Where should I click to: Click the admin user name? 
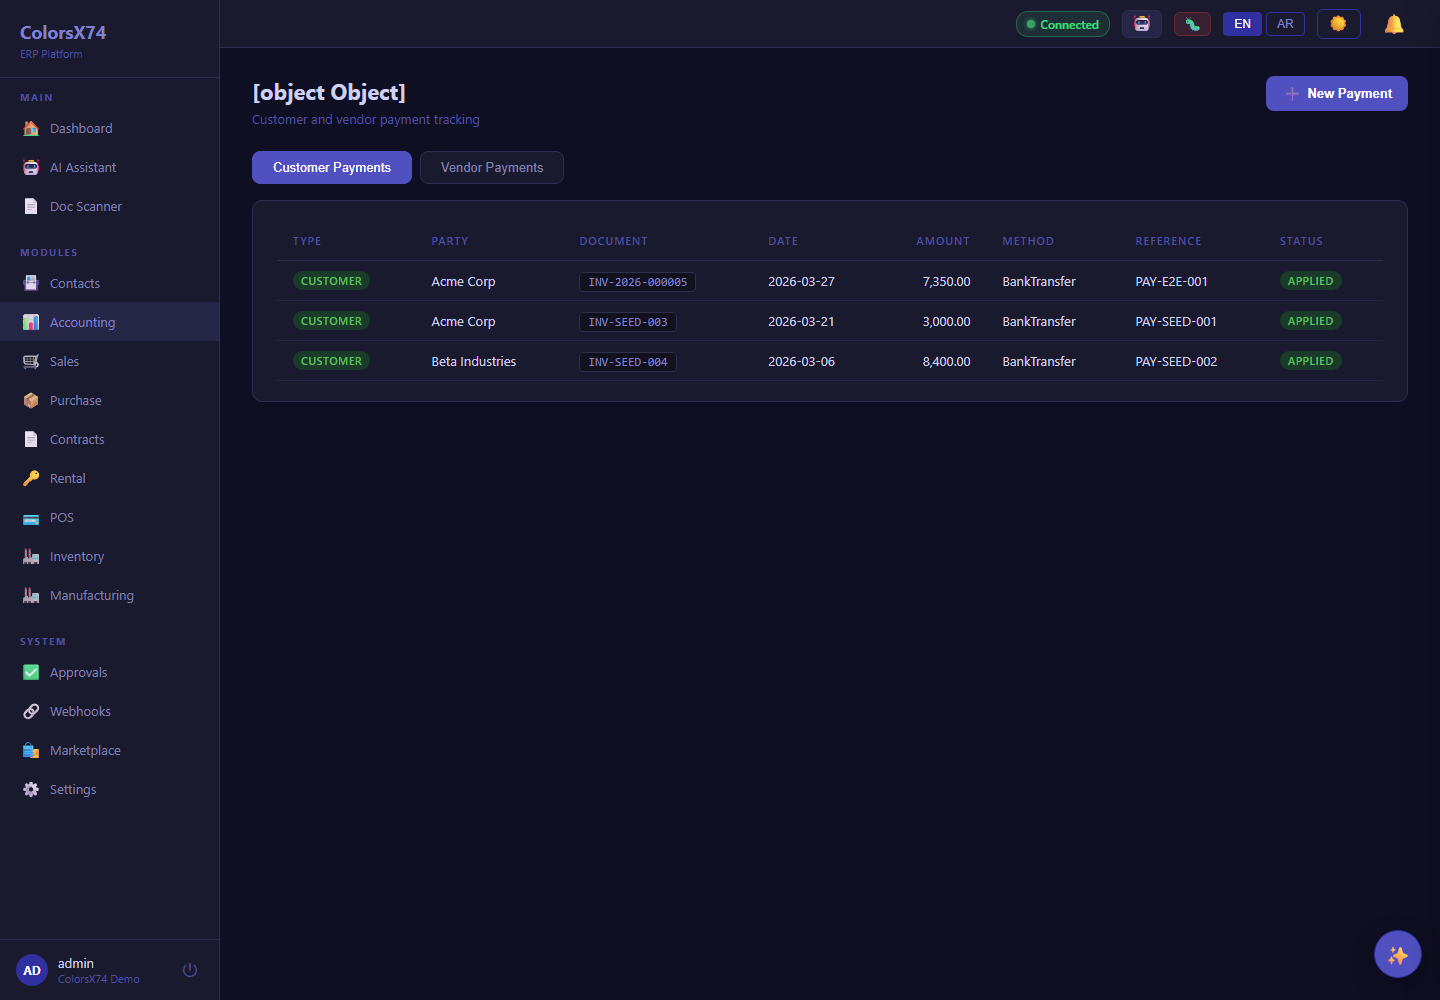pos(76,963)
